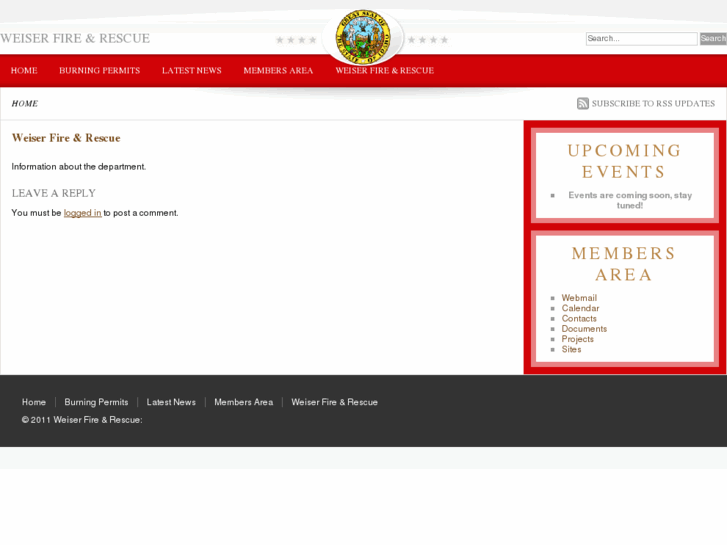This screenshot has width=727, height=545.
Task: Click the LEAVE A REPLY heading
Action: [x=54, y=193]
